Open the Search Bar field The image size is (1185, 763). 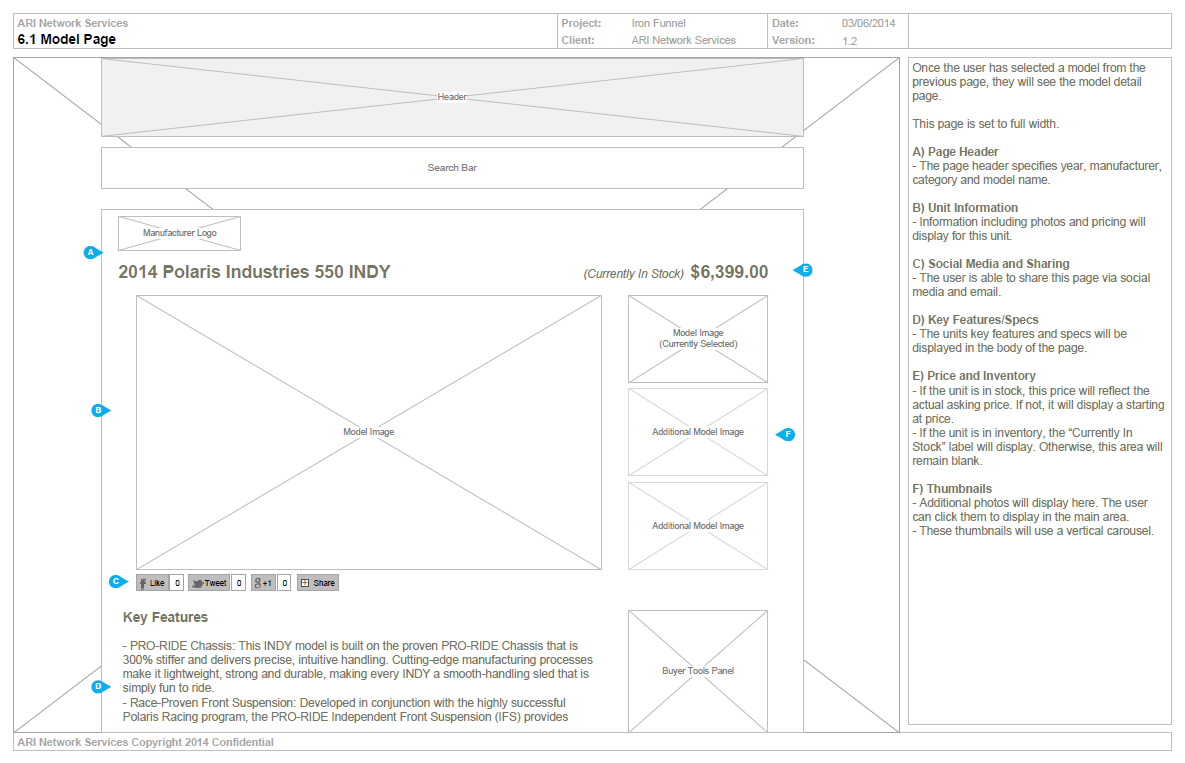pyautogui.click(x=452, y=168)
